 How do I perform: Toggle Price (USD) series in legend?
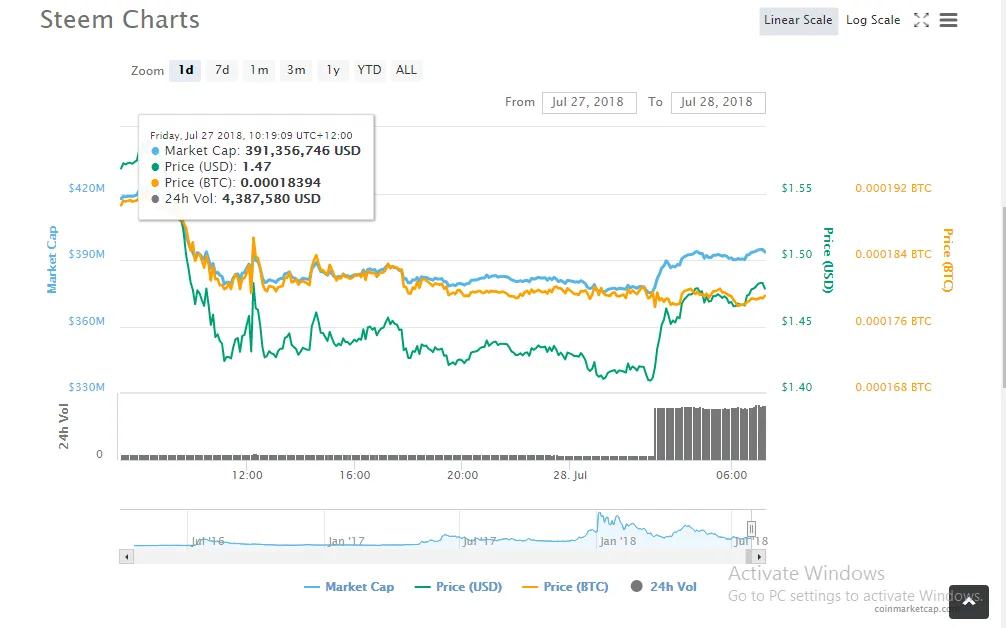(x=459, y=587)
